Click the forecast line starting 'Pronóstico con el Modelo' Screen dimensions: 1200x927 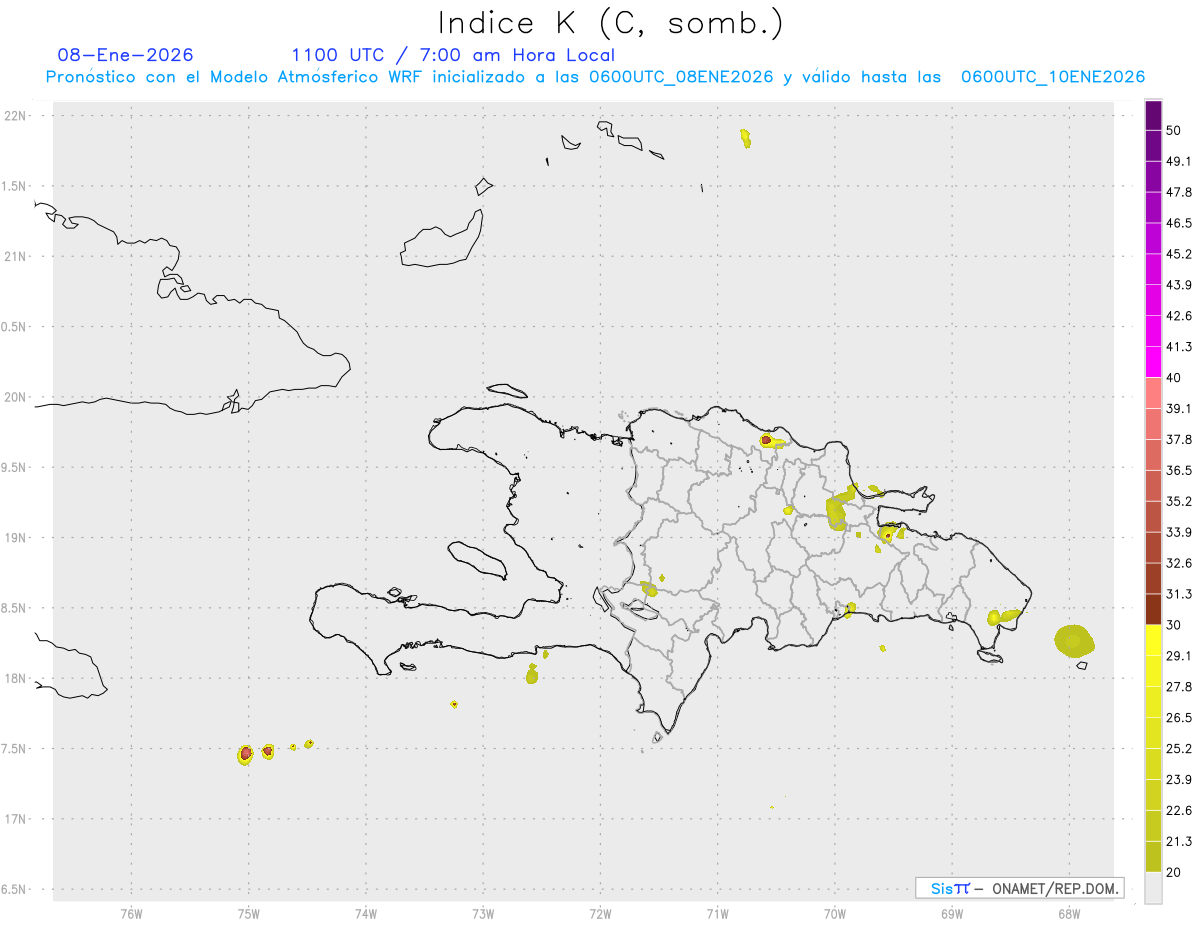pyautogui.click(x=595, y=77)
